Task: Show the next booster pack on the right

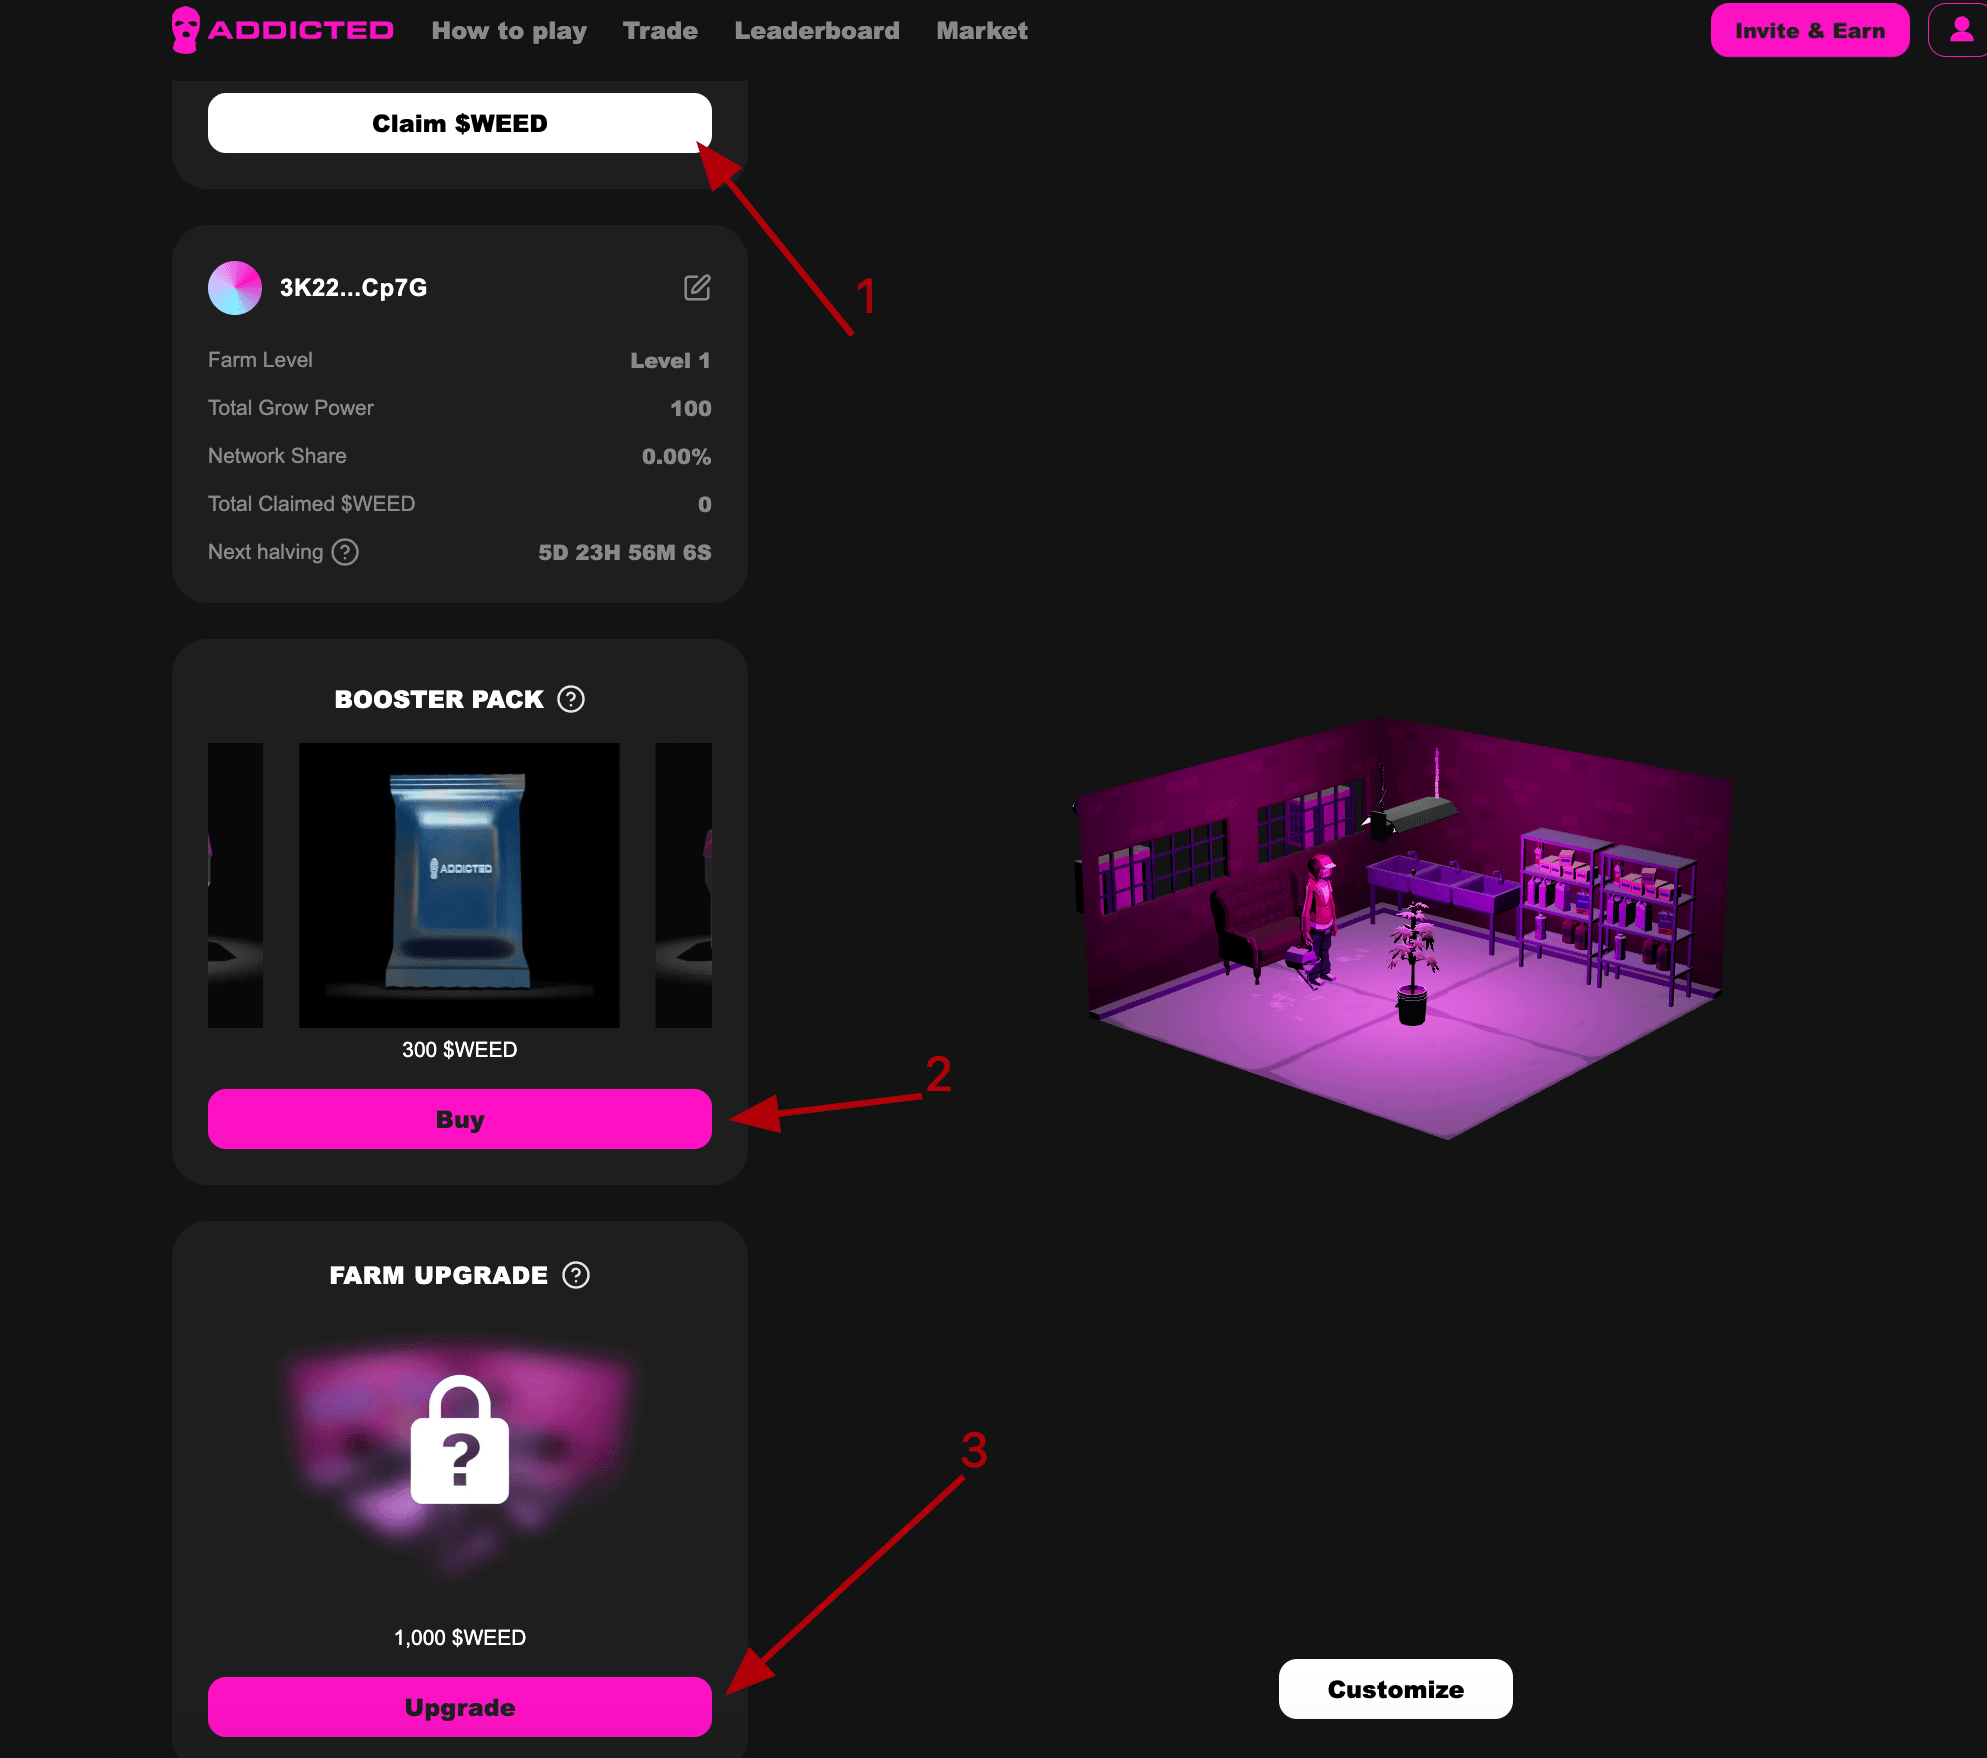Action: click(x=684, y=885)
